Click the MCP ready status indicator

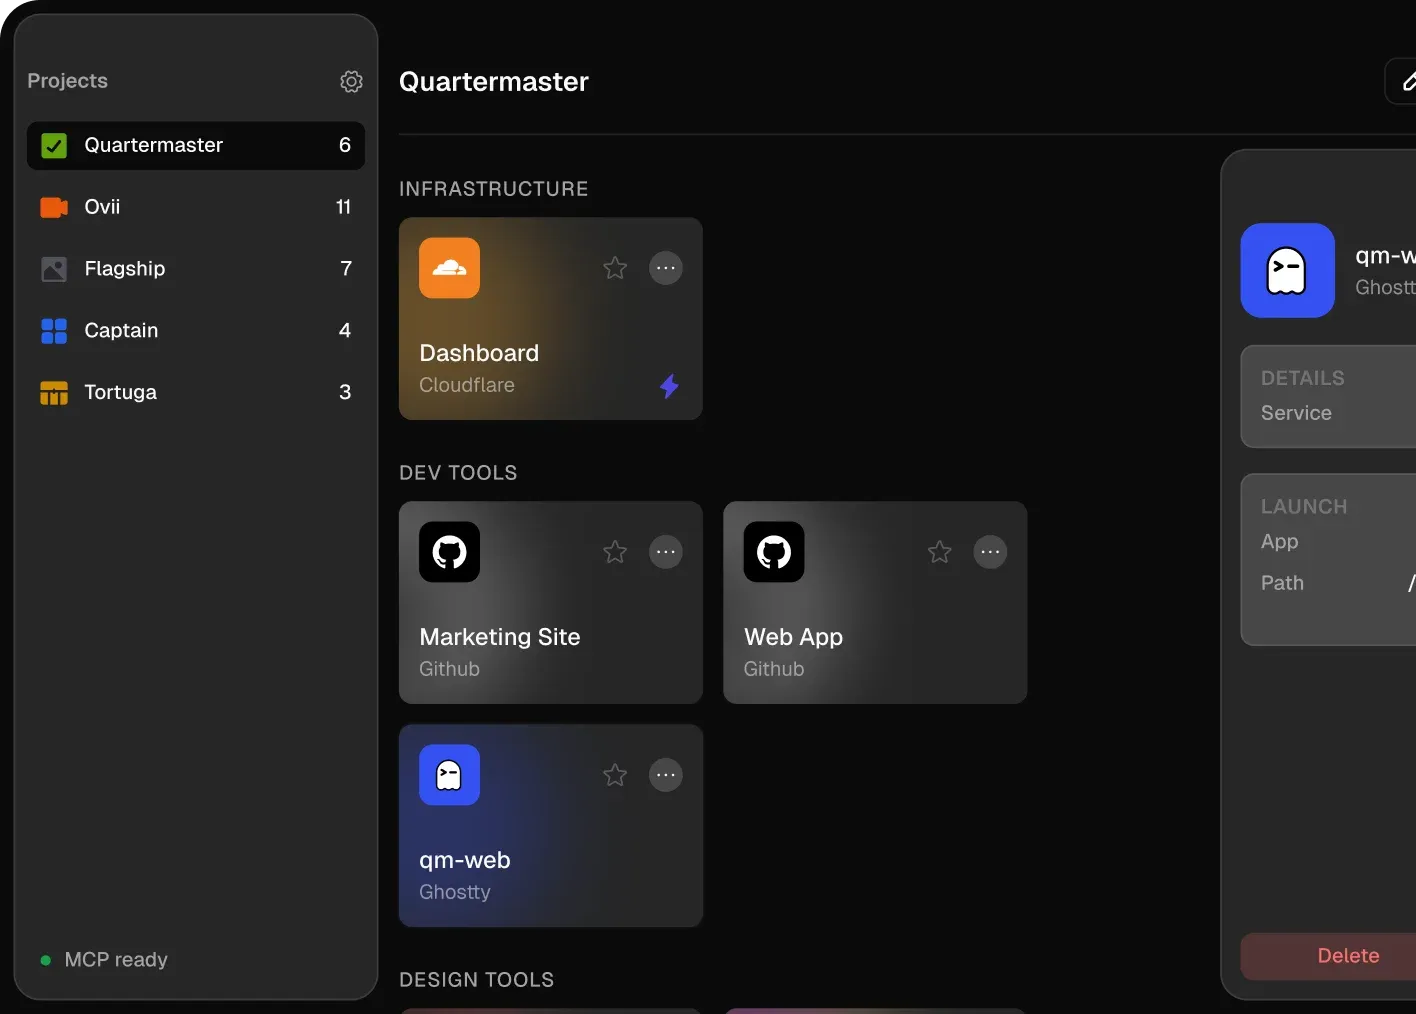pyautogui.click(x=104, y=960)
